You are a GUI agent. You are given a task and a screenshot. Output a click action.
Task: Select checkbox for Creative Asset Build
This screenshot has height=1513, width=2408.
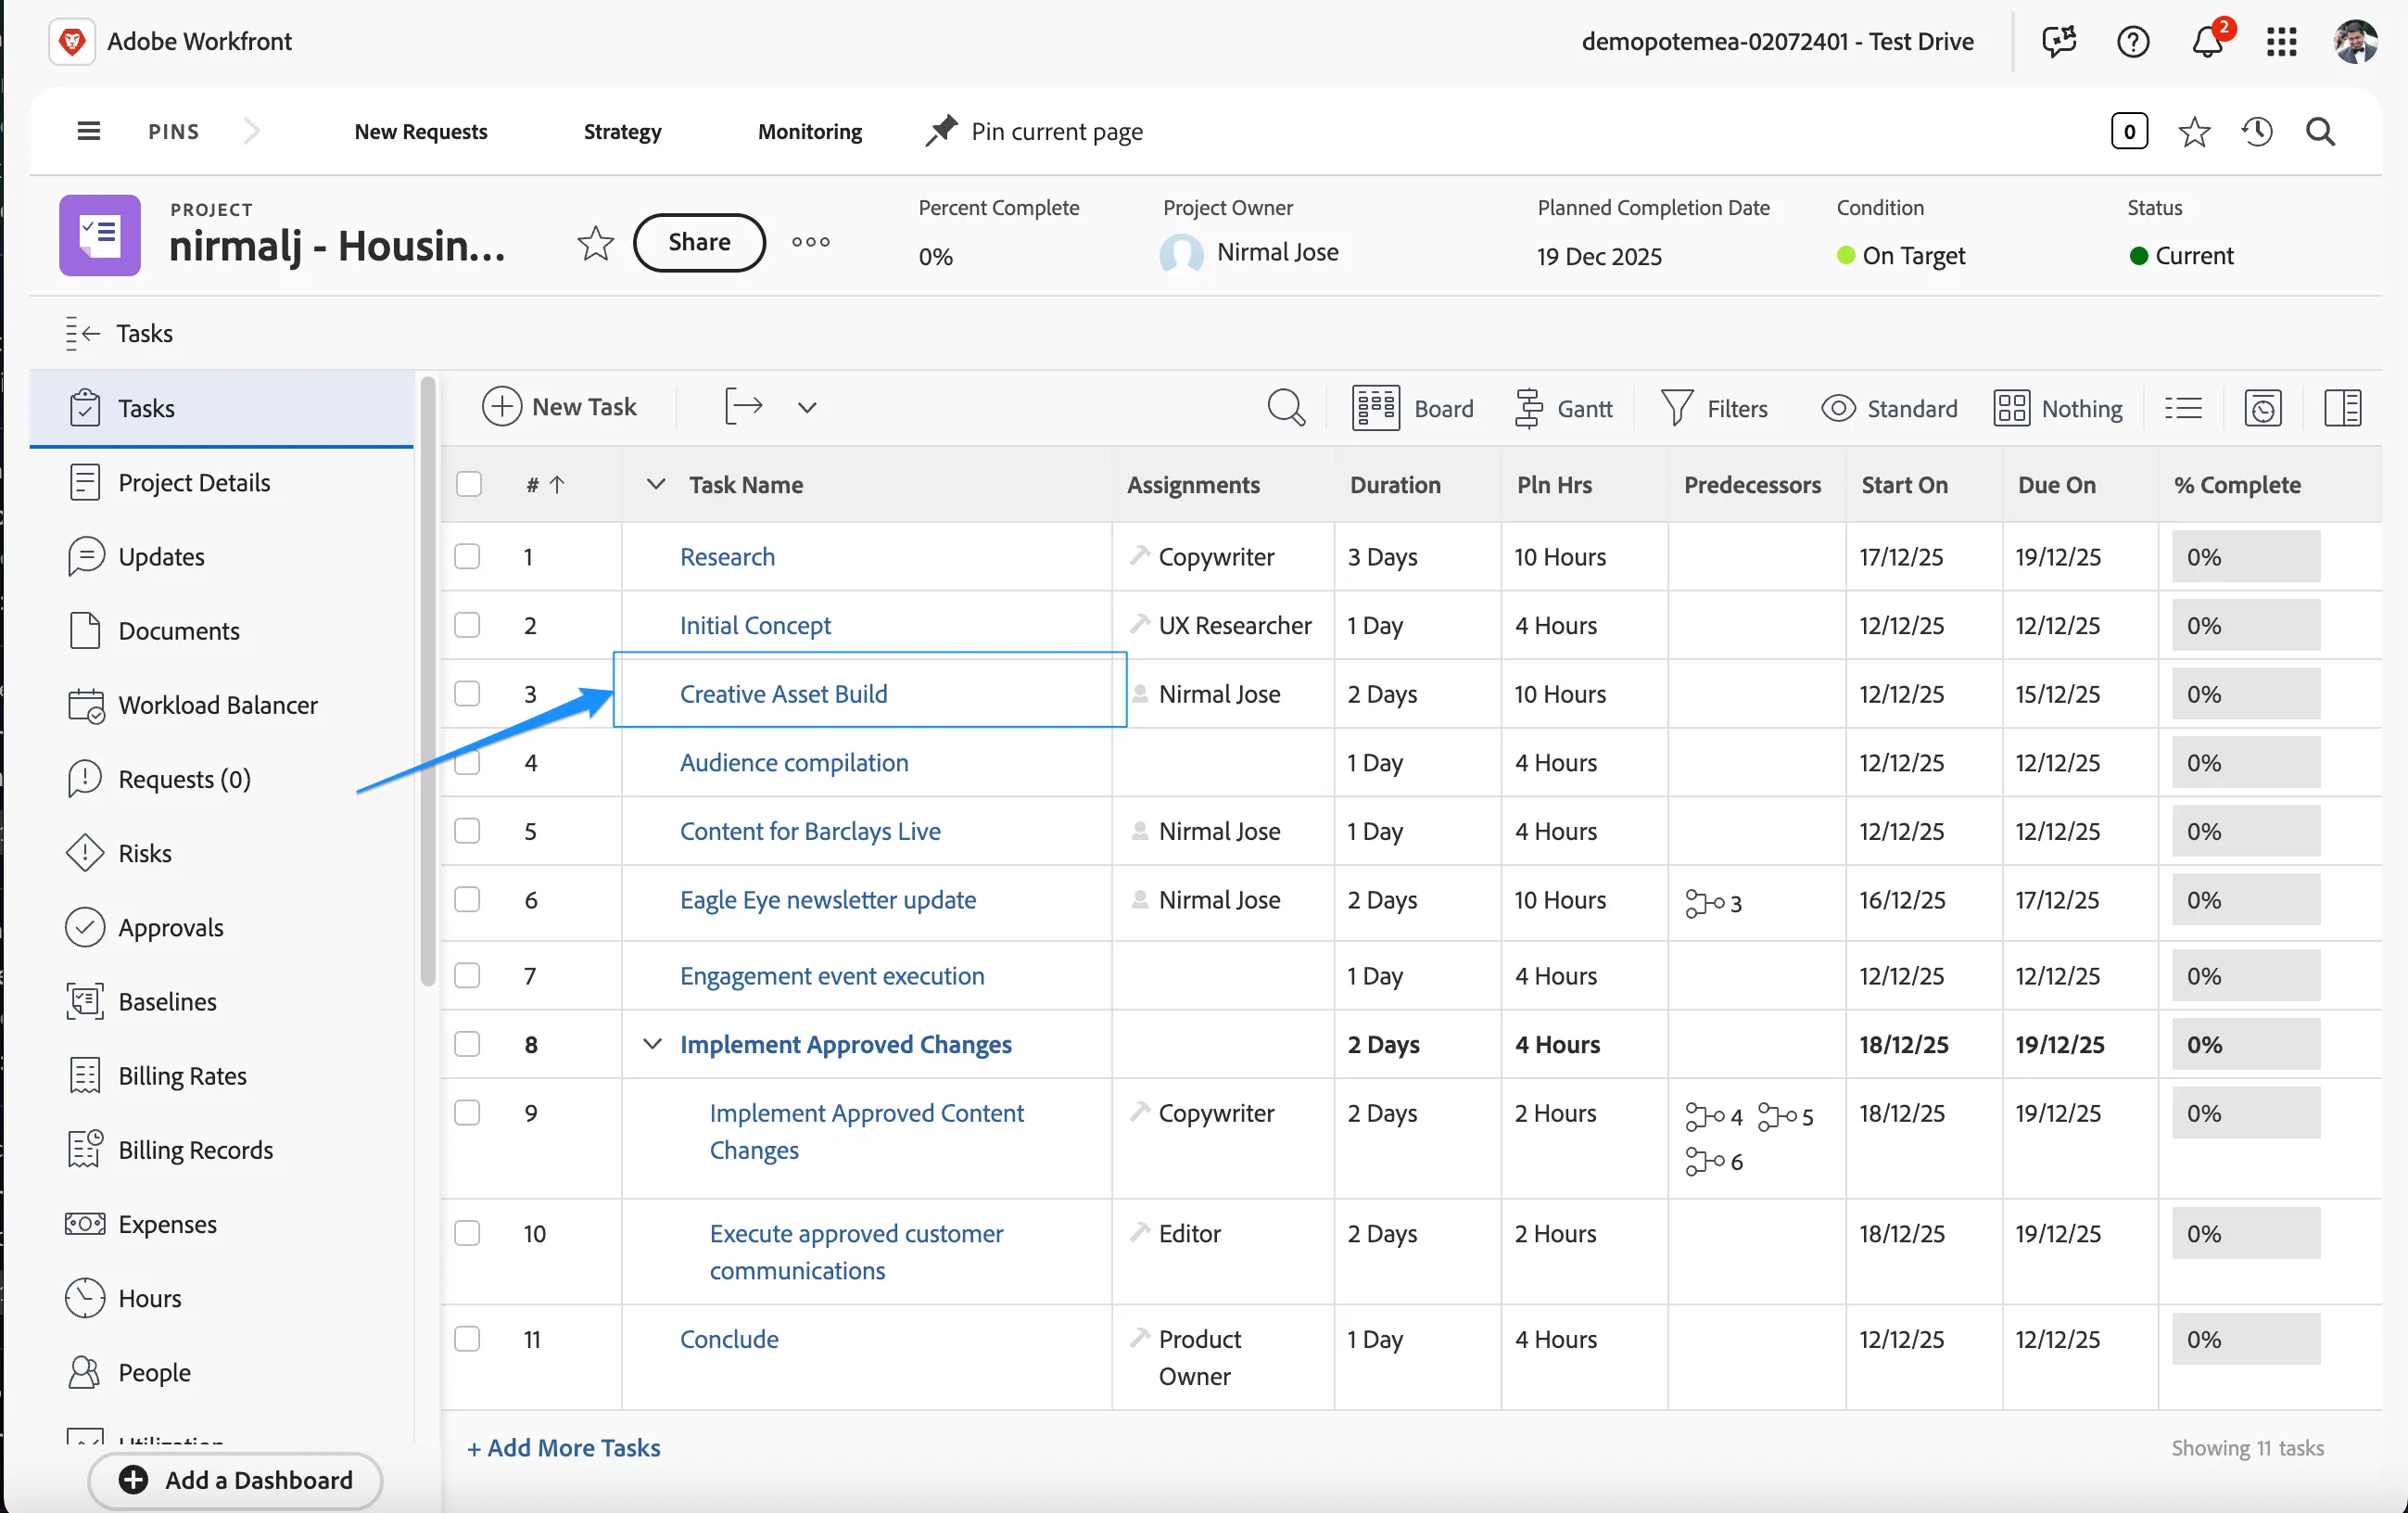(x=467, y=694)
